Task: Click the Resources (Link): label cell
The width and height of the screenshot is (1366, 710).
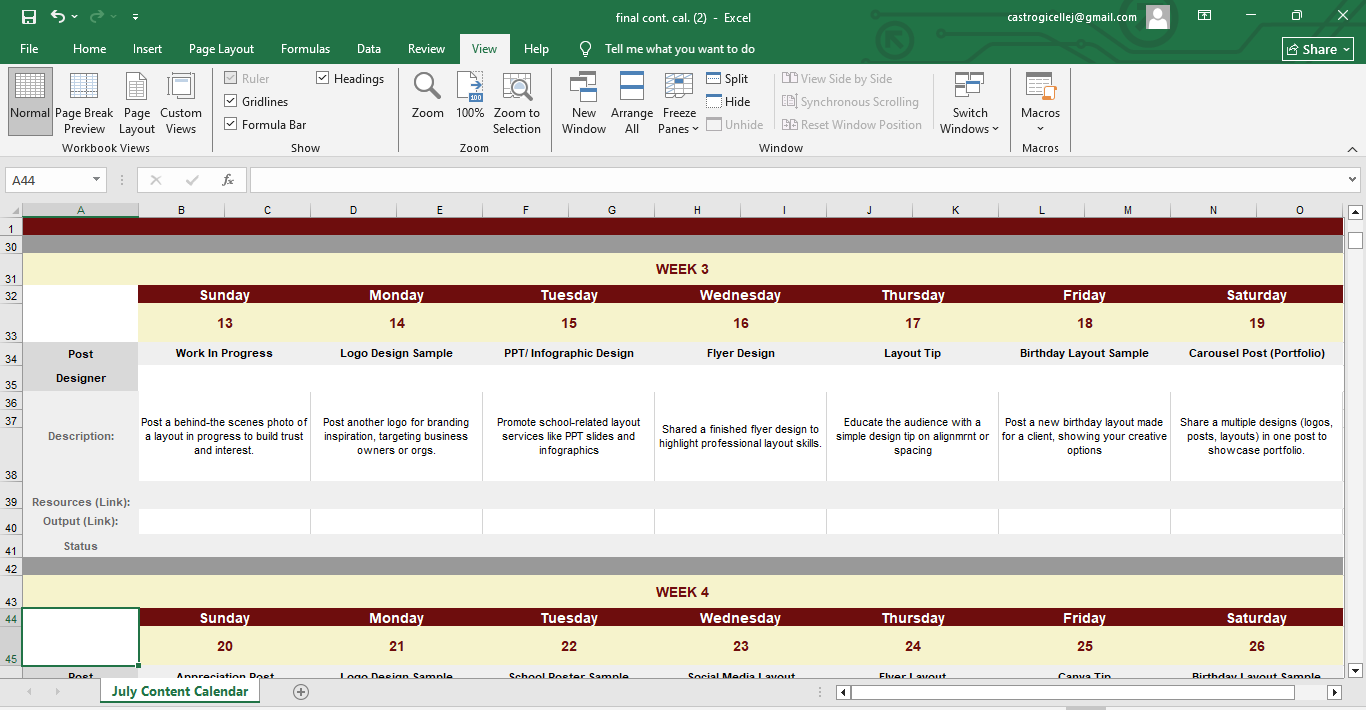Action: coord(81,502)
